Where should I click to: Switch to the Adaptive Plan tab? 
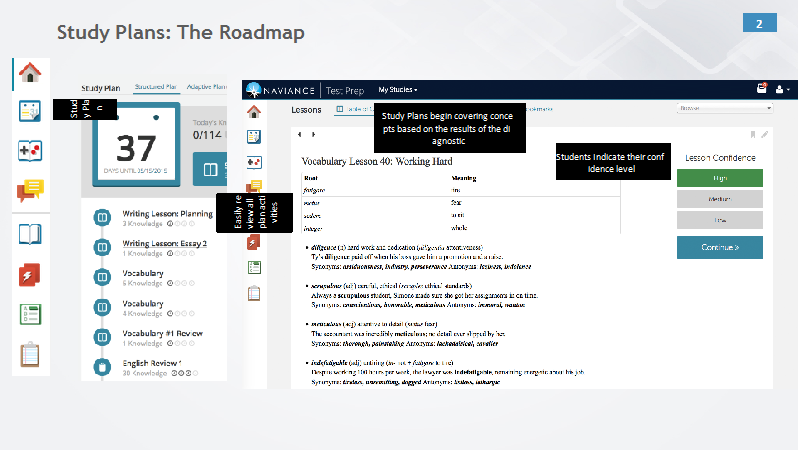coord(206,87)
